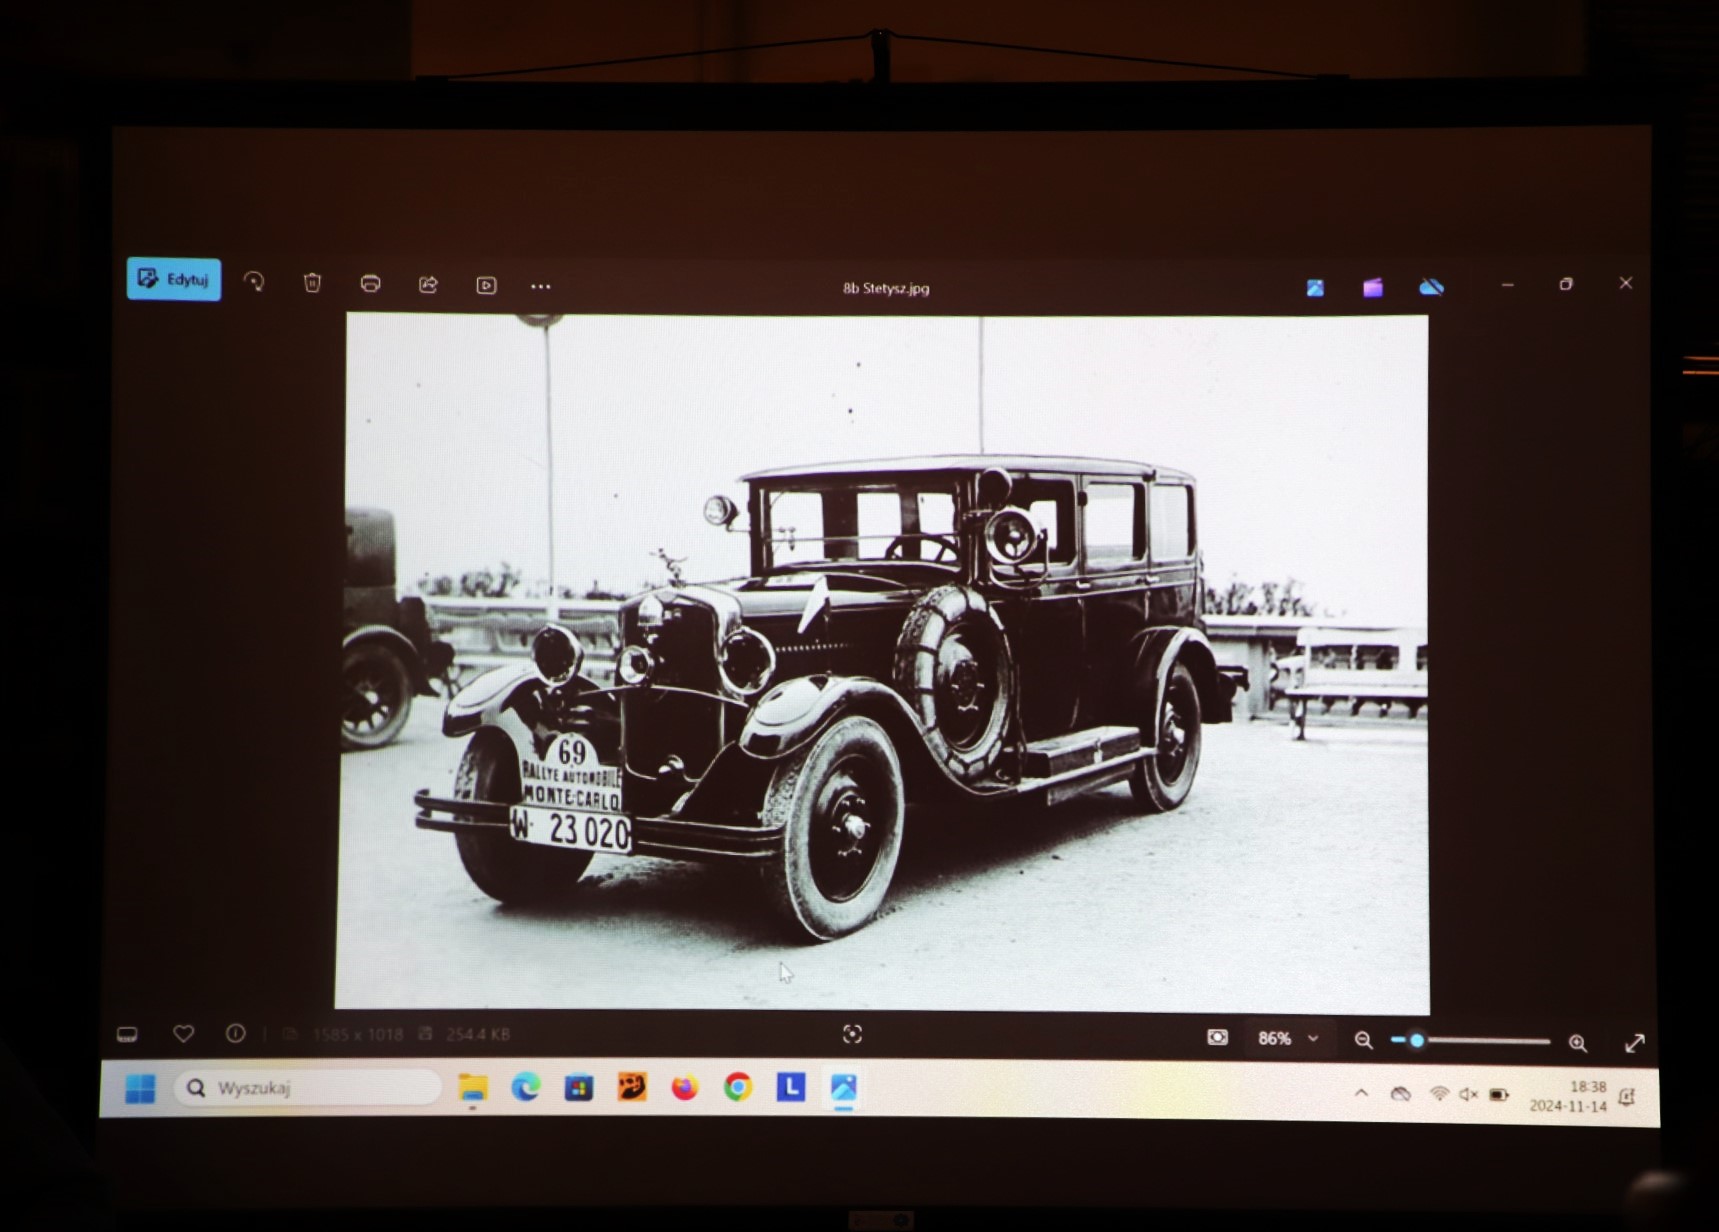
Task: Open the Wi-Fi network tray icon
Action: pyautogui.click(x=1439, y=1094)
